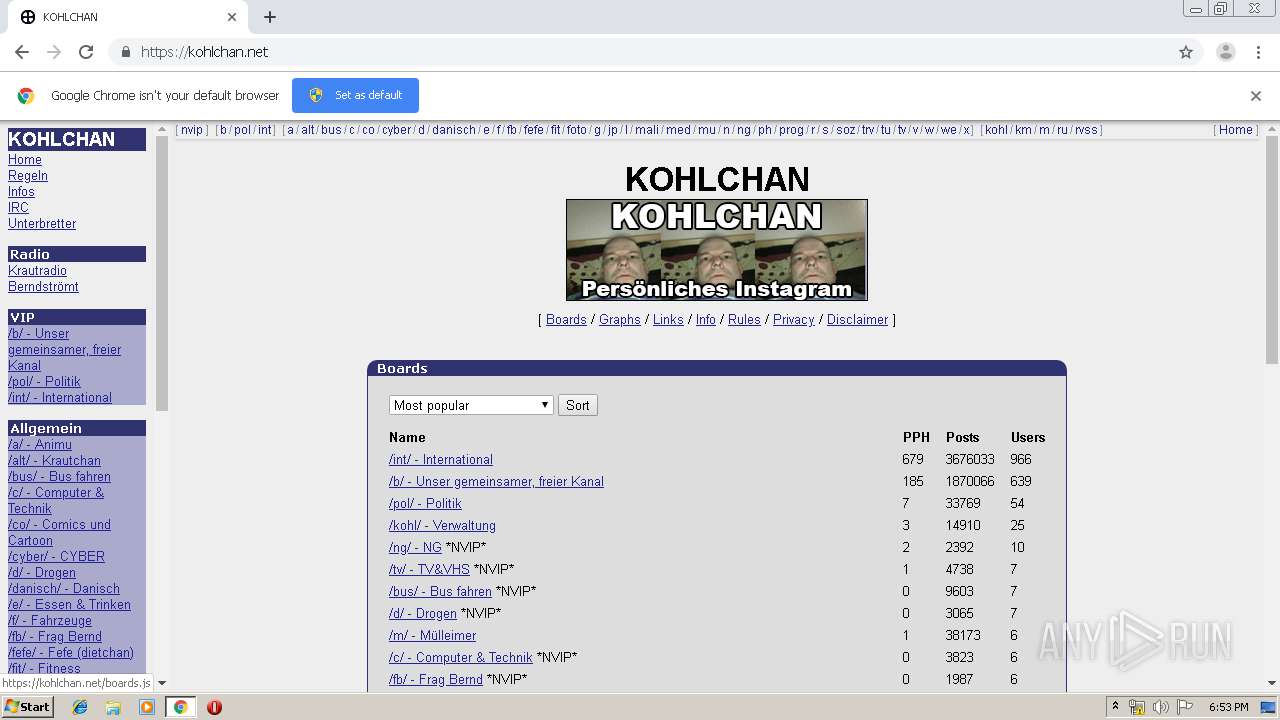Dismiss the default browser notification bar

coord(1256,96)
